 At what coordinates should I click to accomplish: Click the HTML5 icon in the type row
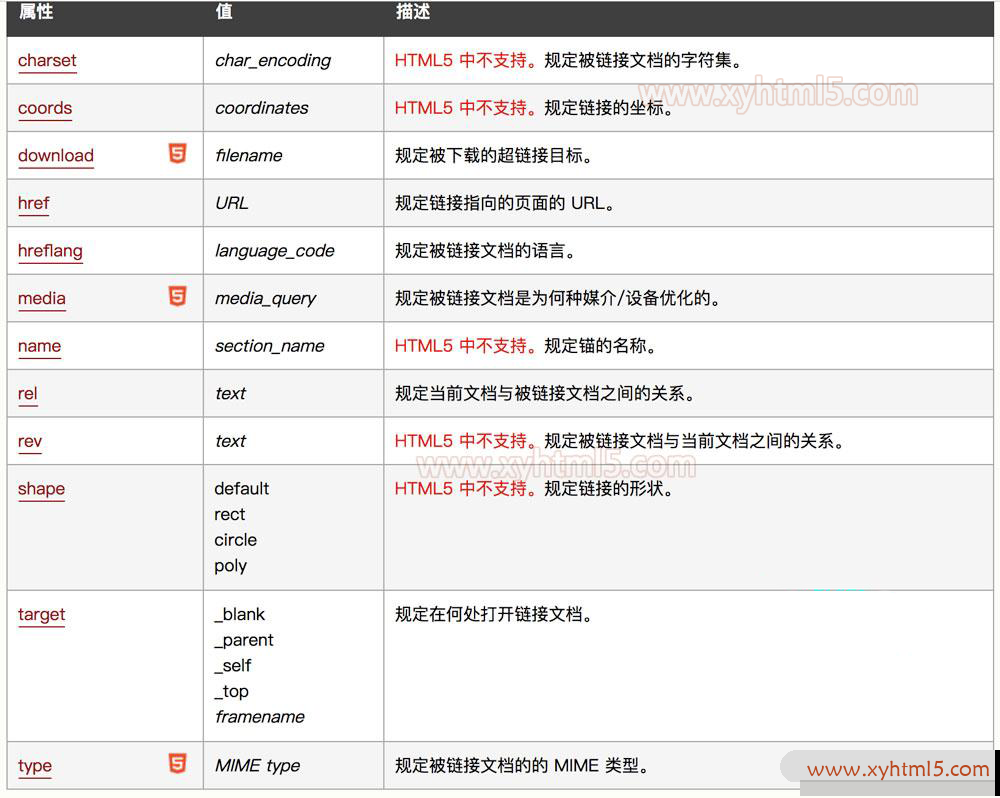tap(177, 764)
